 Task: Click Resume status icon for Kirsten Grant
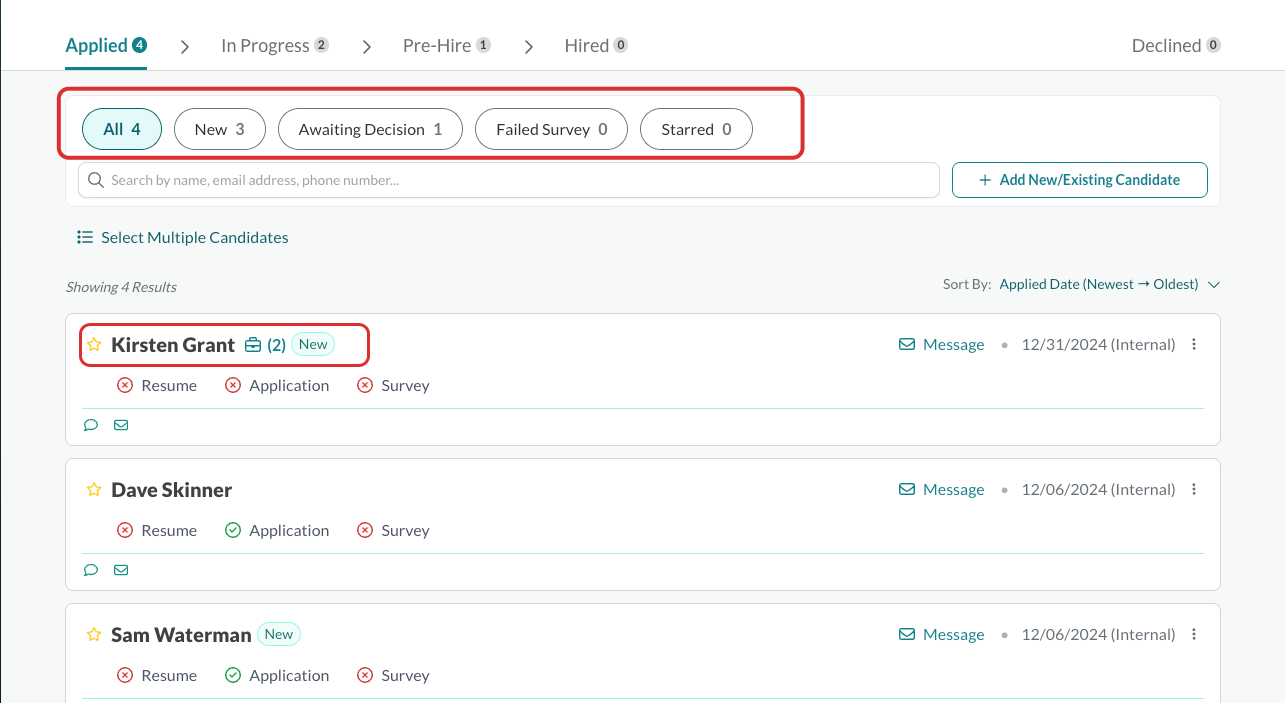(125, 386)
